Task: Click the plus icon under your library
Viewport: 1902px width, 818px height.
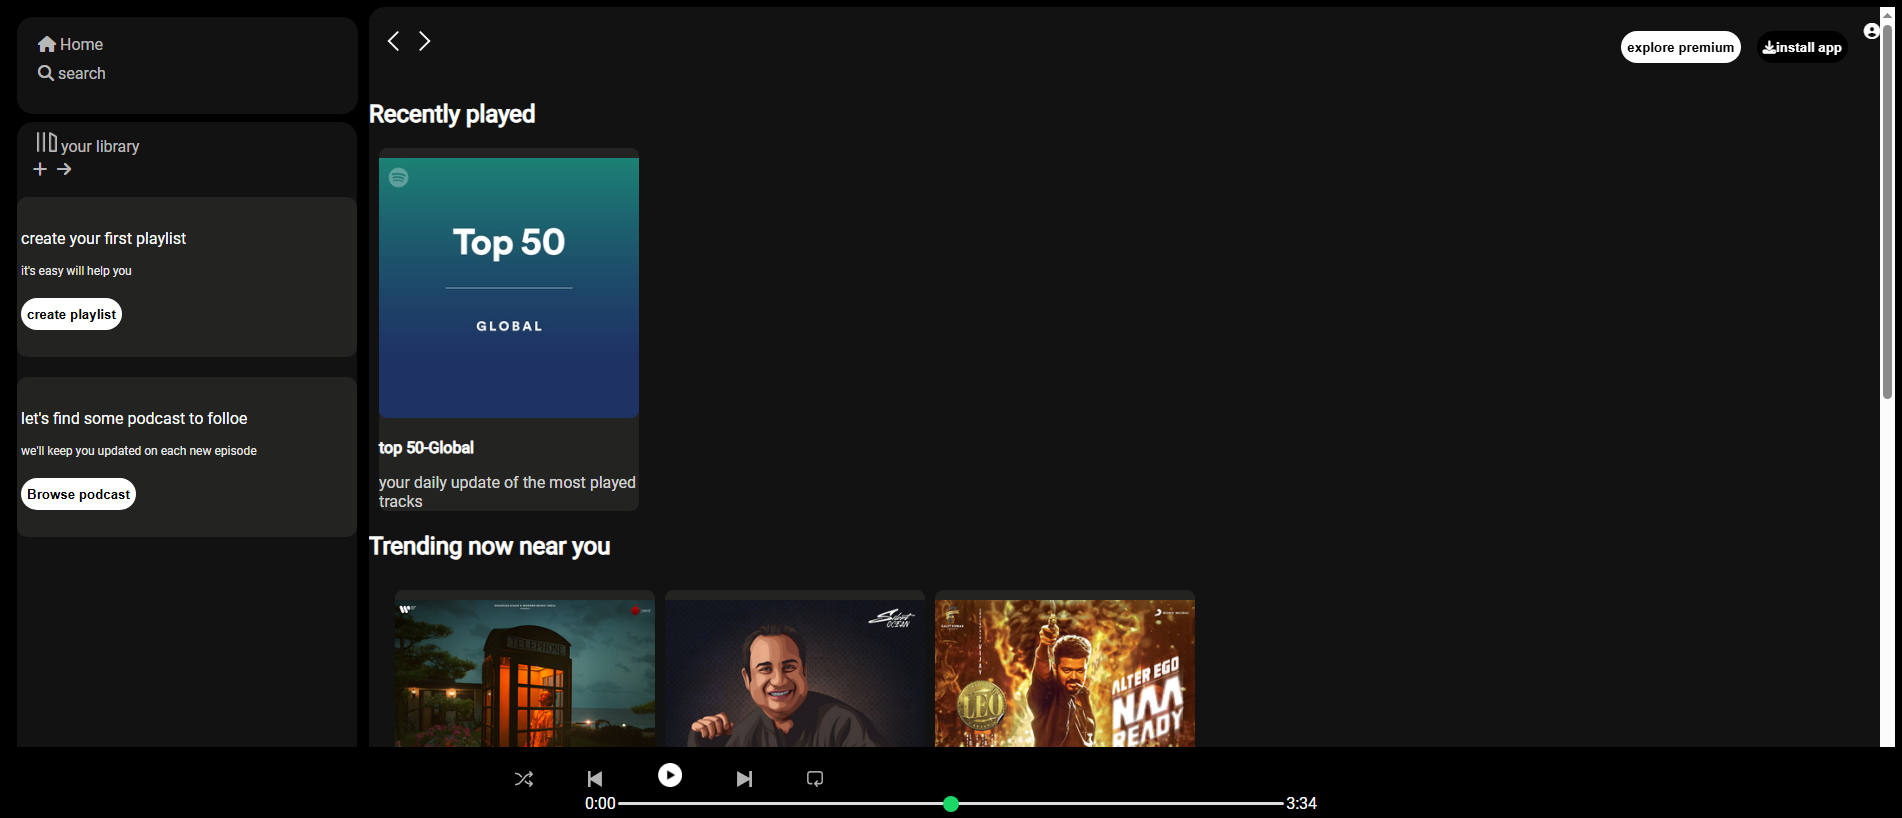Action: 40,169
